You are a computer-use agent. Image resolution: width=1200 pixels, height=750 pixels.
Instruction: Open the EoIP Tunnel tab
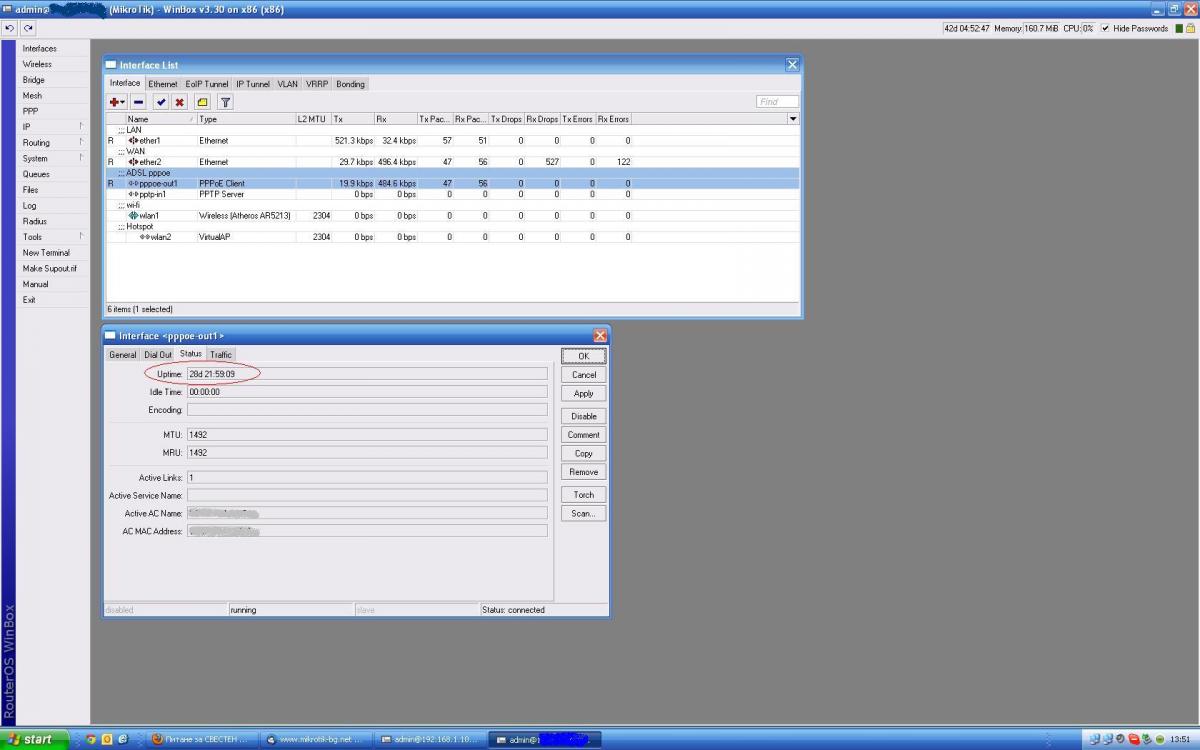207,84
